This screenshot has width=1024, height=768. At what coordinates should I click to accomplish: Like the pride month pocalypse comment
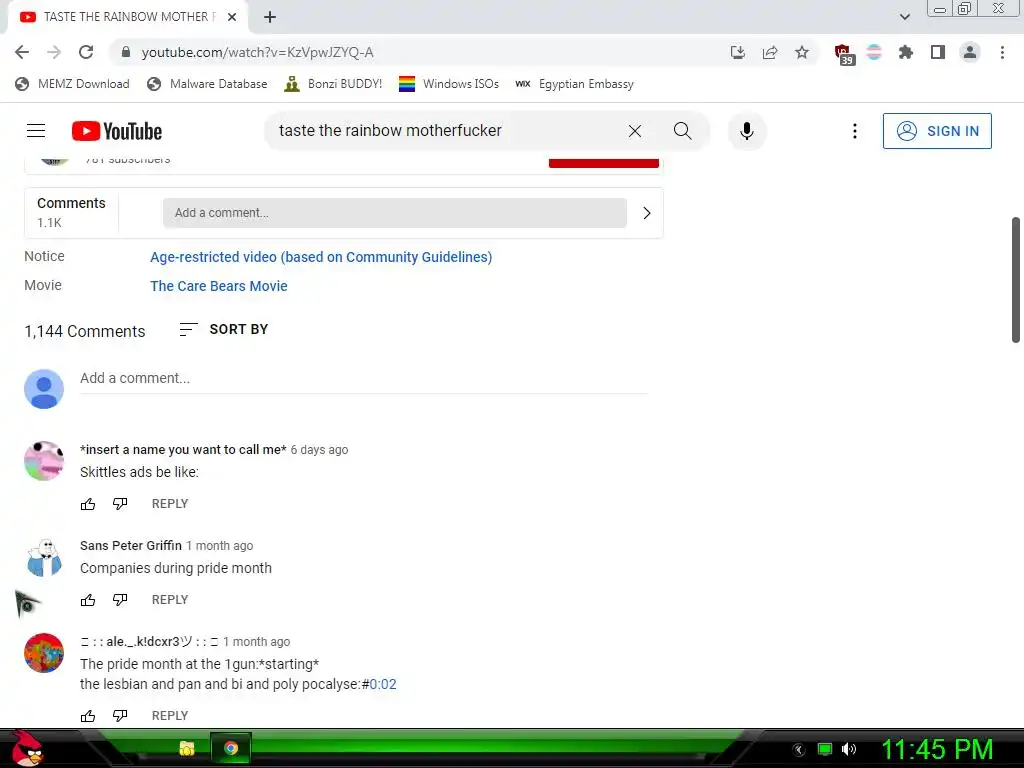[88, 716]
